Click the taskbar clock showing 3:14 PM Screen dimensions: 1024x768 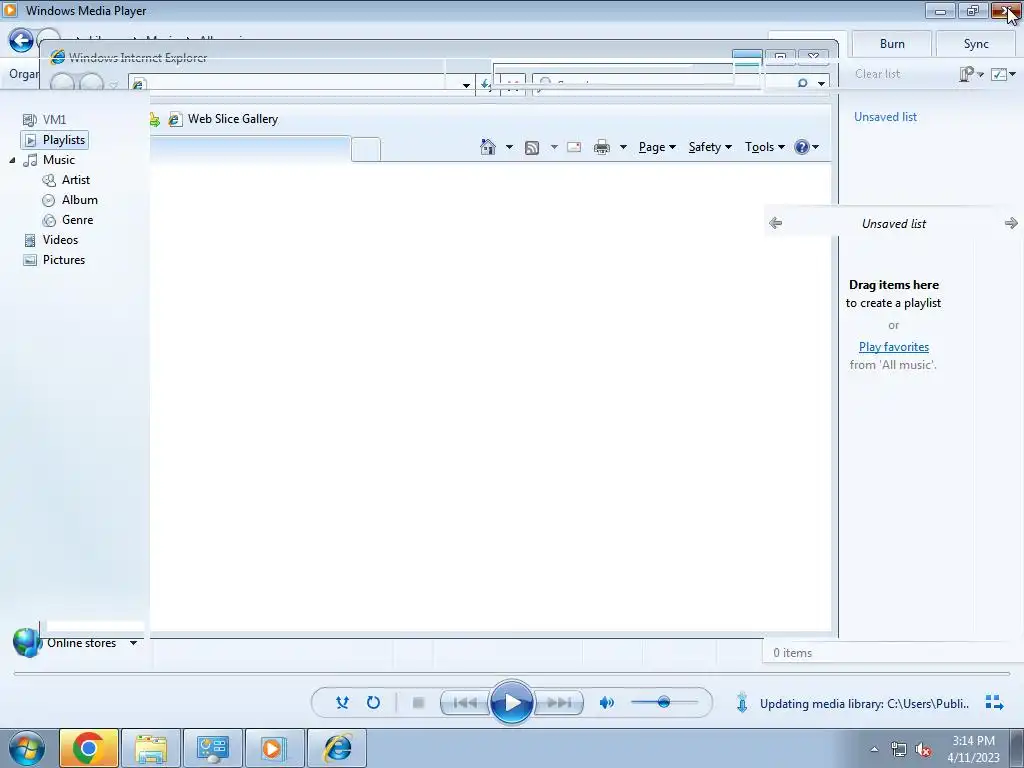point(973,749)
